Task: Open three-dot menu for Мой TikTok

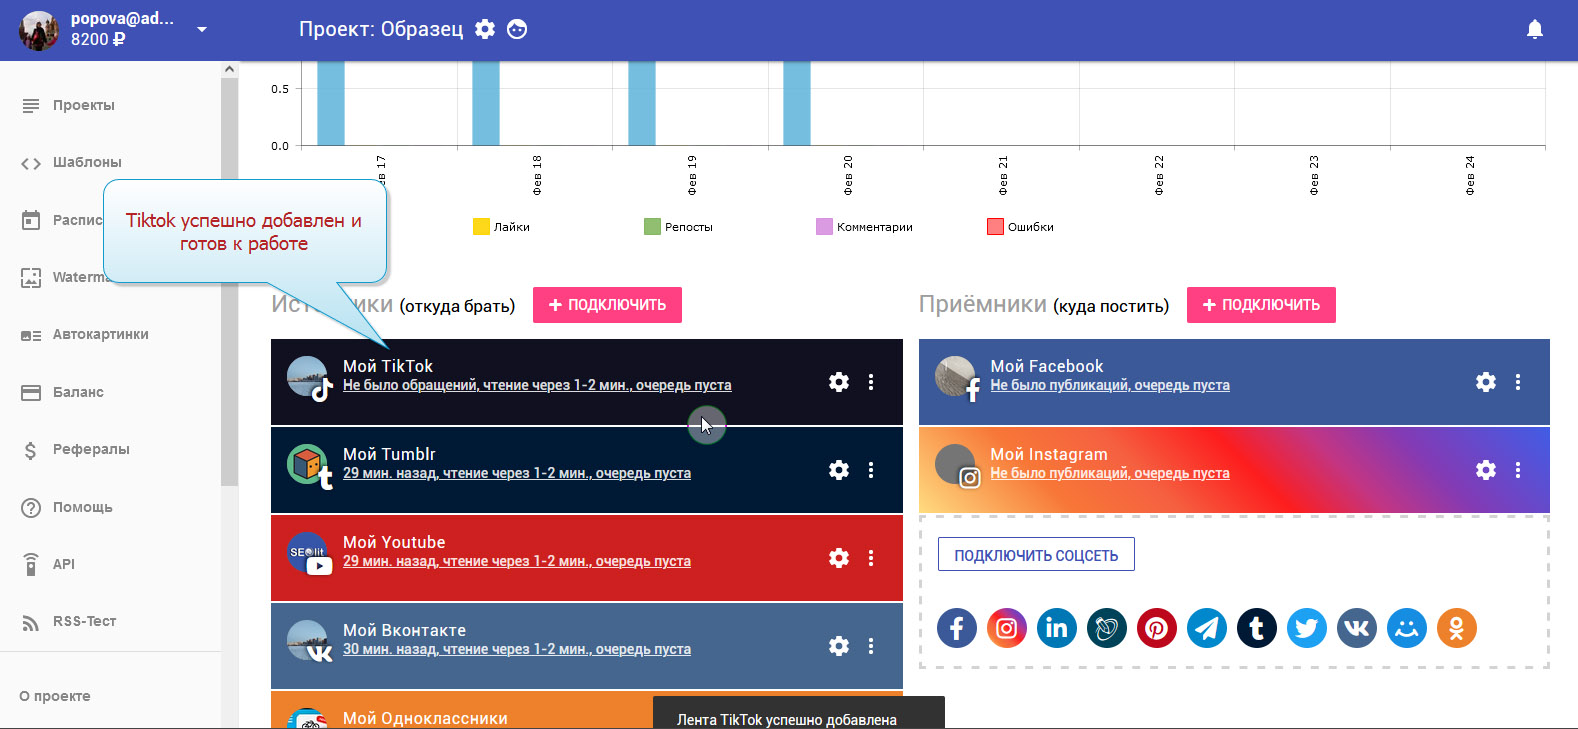Action: pyautogui.click(x=871, y=382)
